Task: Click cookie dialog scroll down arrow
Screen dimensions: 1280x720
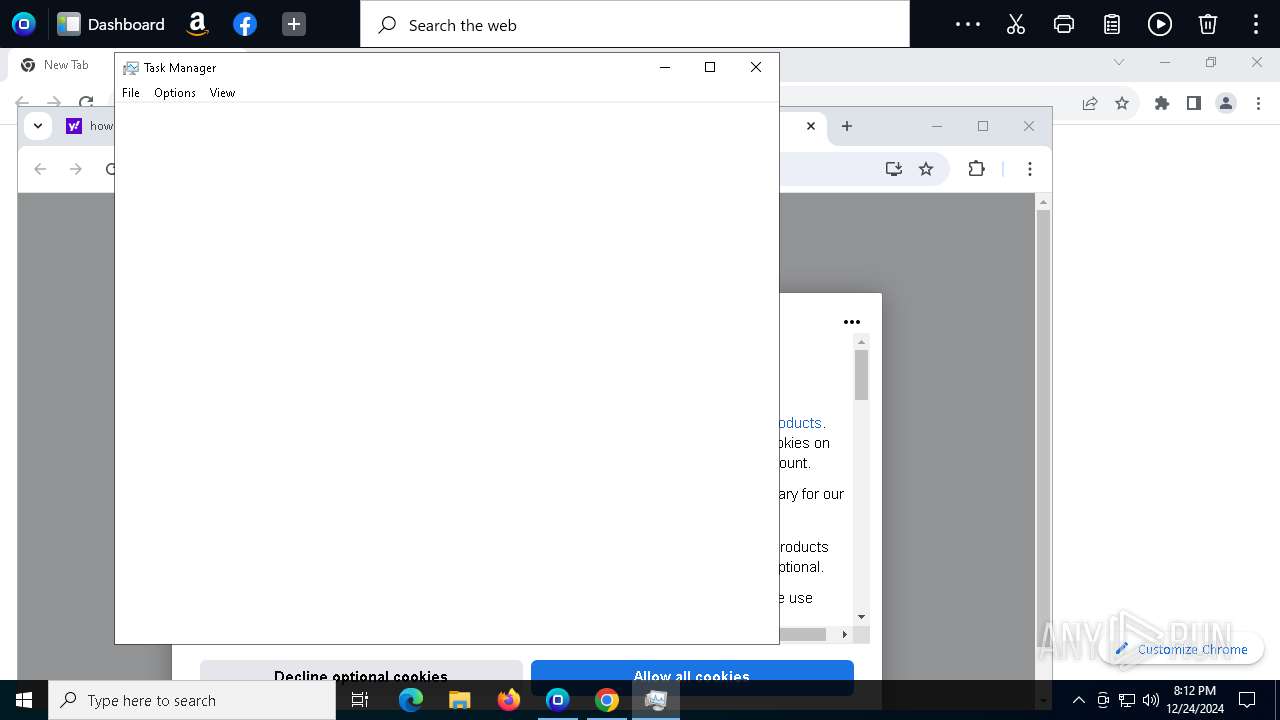Action: click(862, 618)
